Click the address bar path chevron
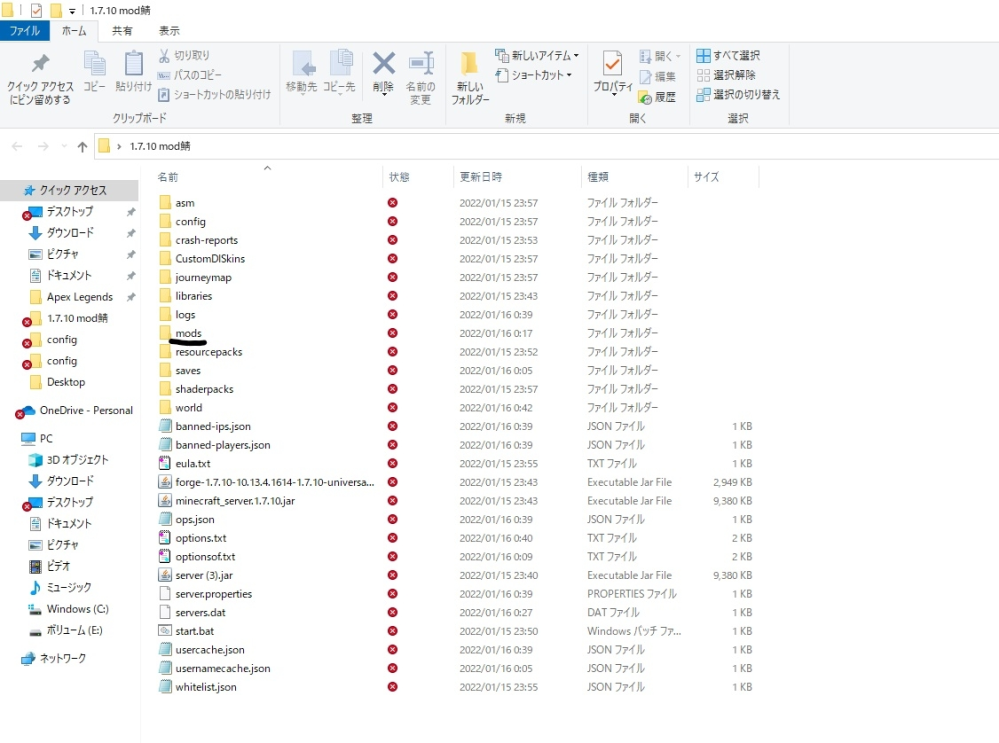Image resolution: width=999 pixels, height=743 pixels. pos(119,147)
